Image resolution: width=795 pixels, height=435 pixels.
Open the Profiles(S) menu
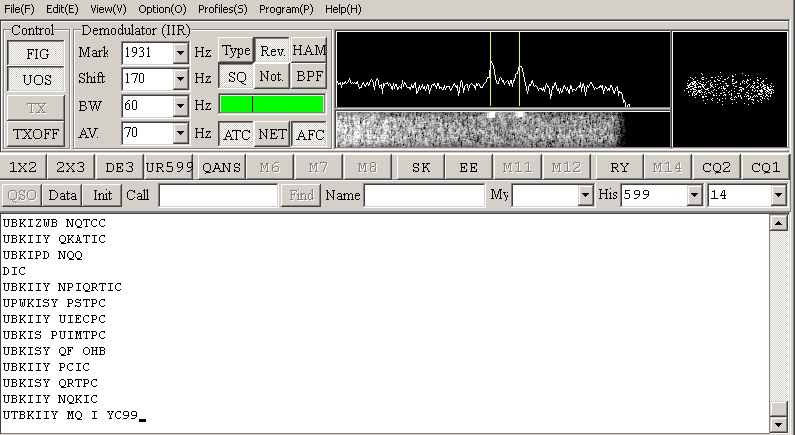point(223,9)
